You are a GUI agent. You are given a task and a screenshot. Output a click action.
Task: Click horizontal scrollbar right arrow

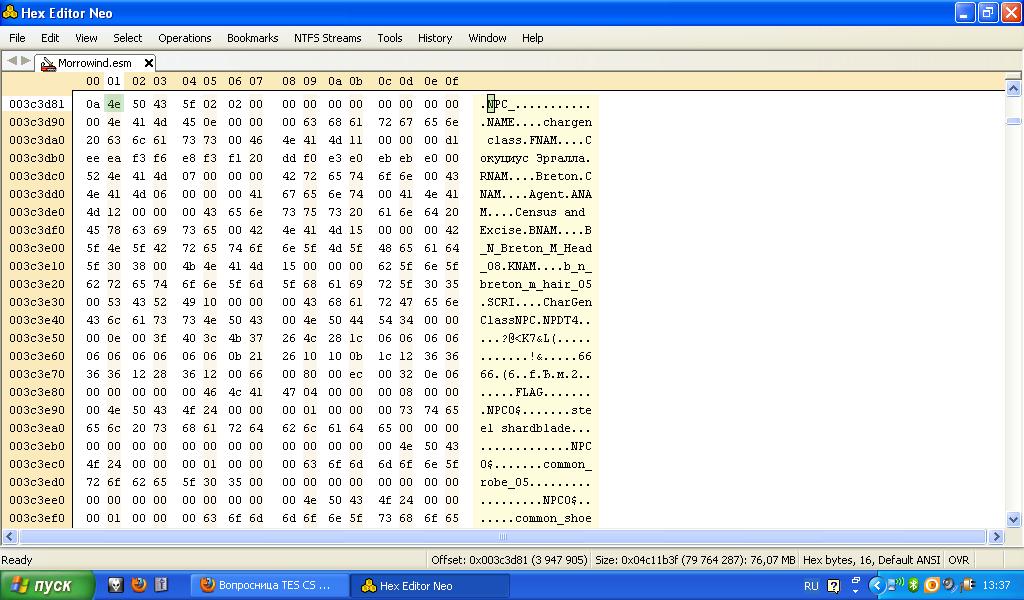pos(996,537)
